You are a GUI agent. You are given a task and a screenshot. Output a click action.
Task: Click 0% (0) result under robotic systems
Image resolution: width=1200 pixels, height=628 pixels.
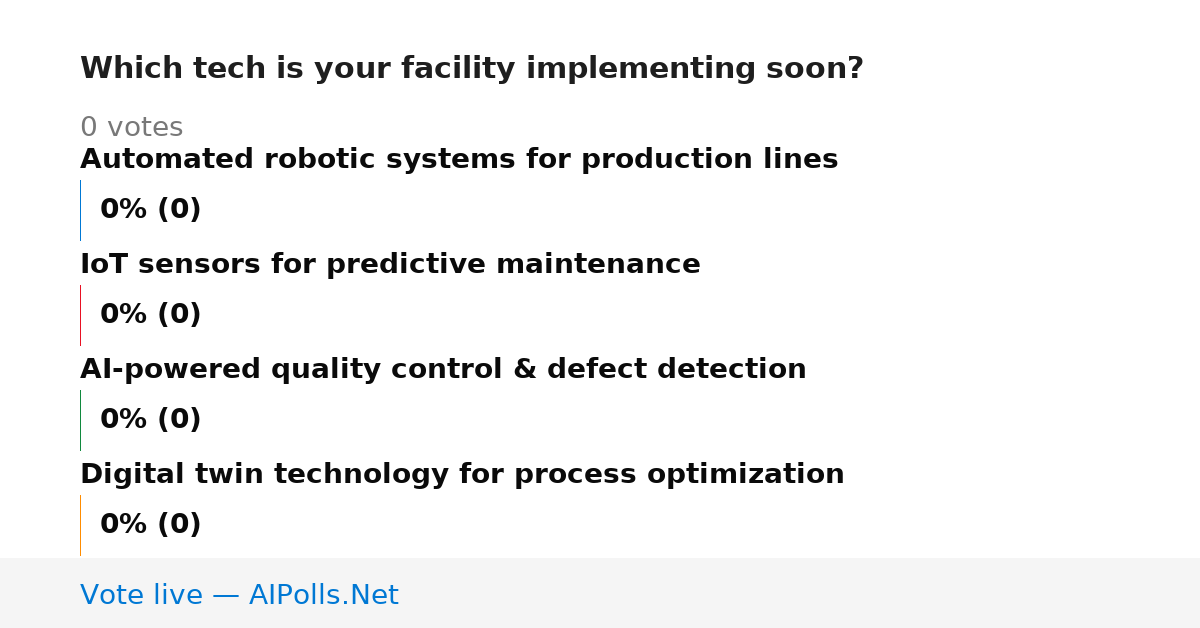tap(150, 210)
